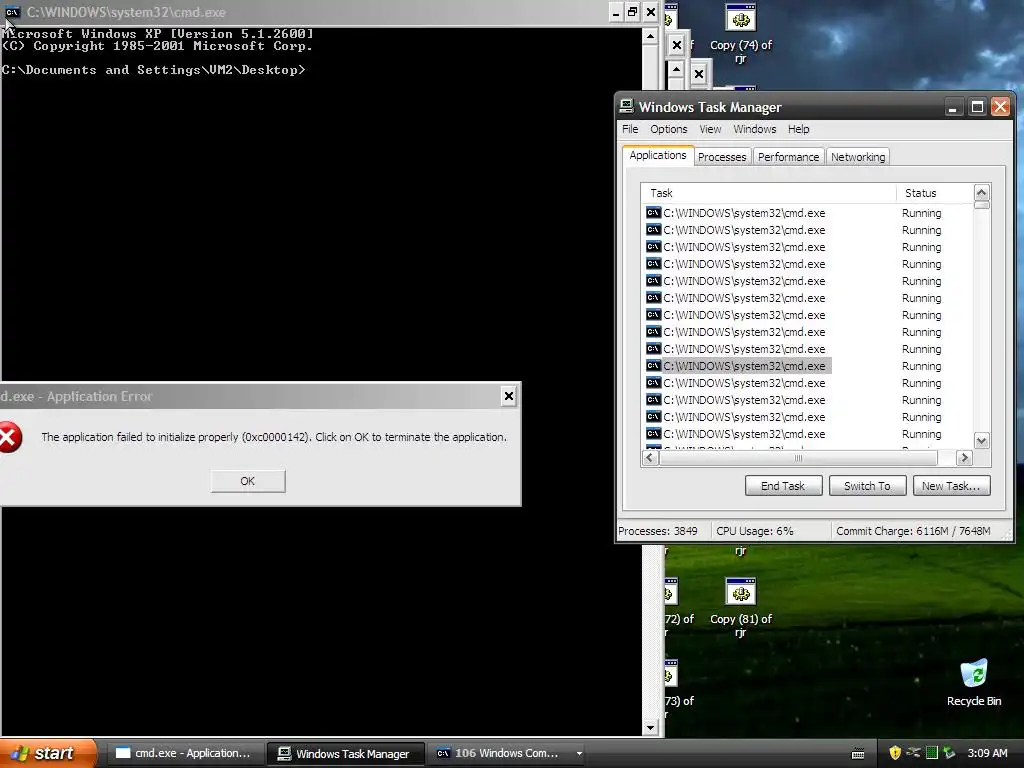The height and width of the screenshot is (768, 1024).
Task: Click the cmd prompt line C:\Documents and Settings\VM2\Desktop>
Action: (153, 70)
